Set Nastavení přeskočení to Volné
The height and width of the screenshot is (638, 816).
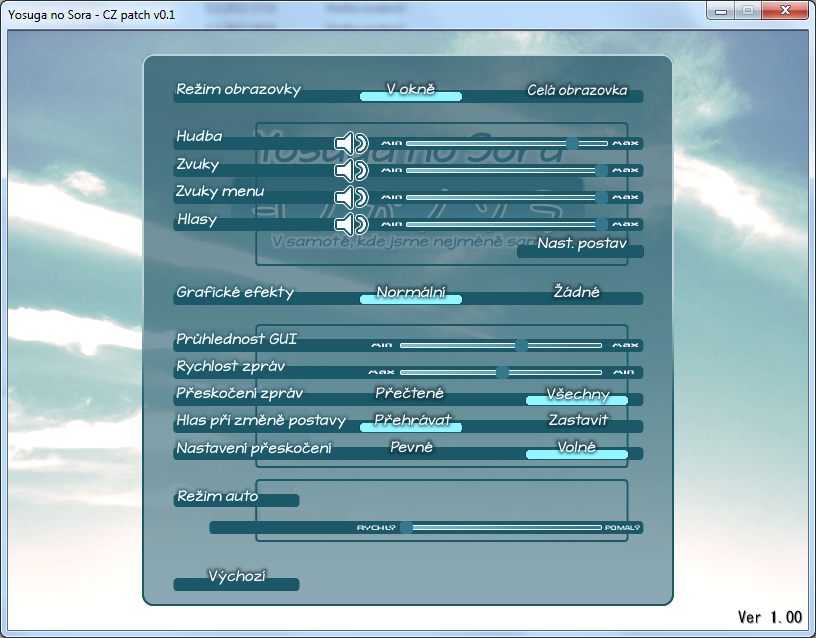click(577, 450)
